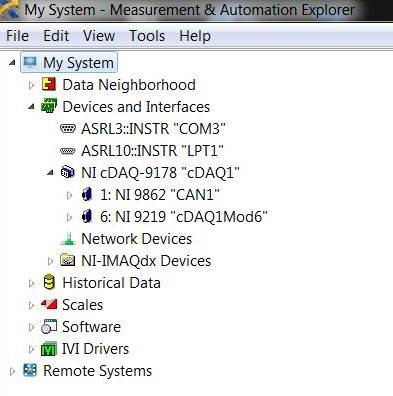This screenshot has height=396, width=393.
Task: Select 6: NI 9219 "cDAQ1Mod6" text
Action: pos(184,217)
